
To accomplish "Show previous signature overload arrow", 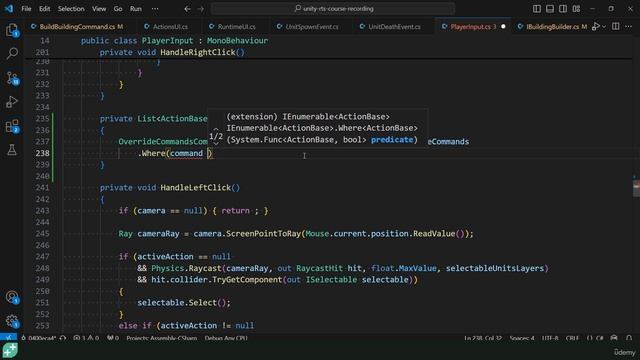I will 216,129.
